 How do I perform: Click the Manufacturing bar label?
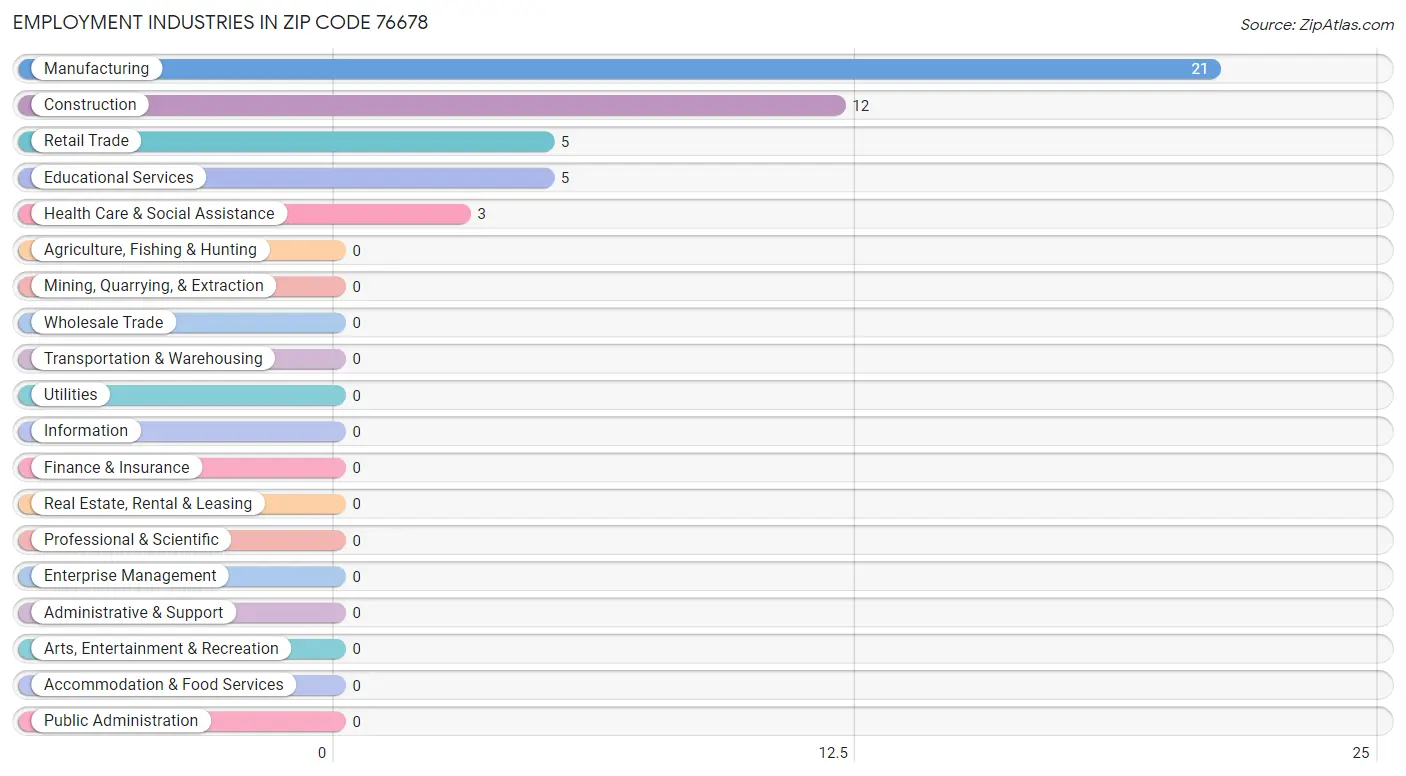[96, 68]
